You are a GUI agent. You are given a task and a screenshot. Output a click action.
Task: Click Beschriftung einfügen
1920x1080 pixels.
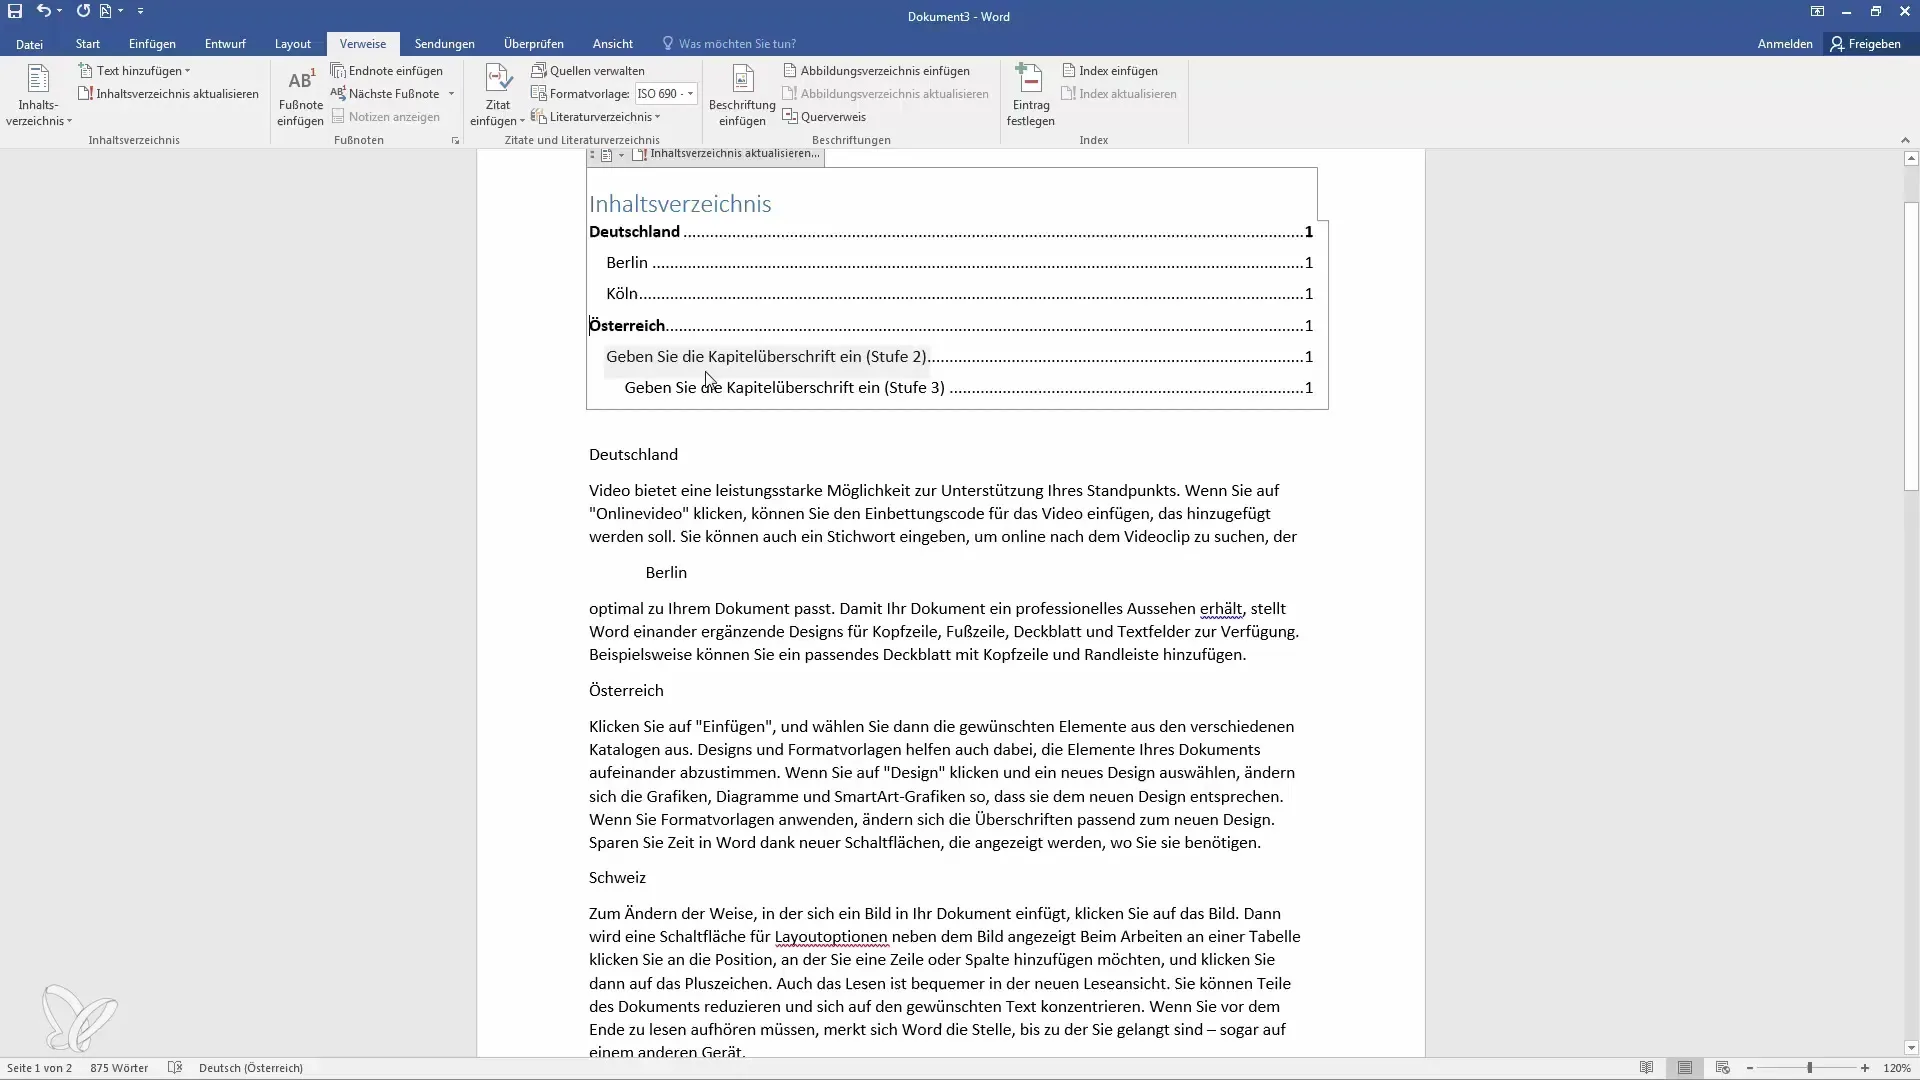[x=742, y=96]
